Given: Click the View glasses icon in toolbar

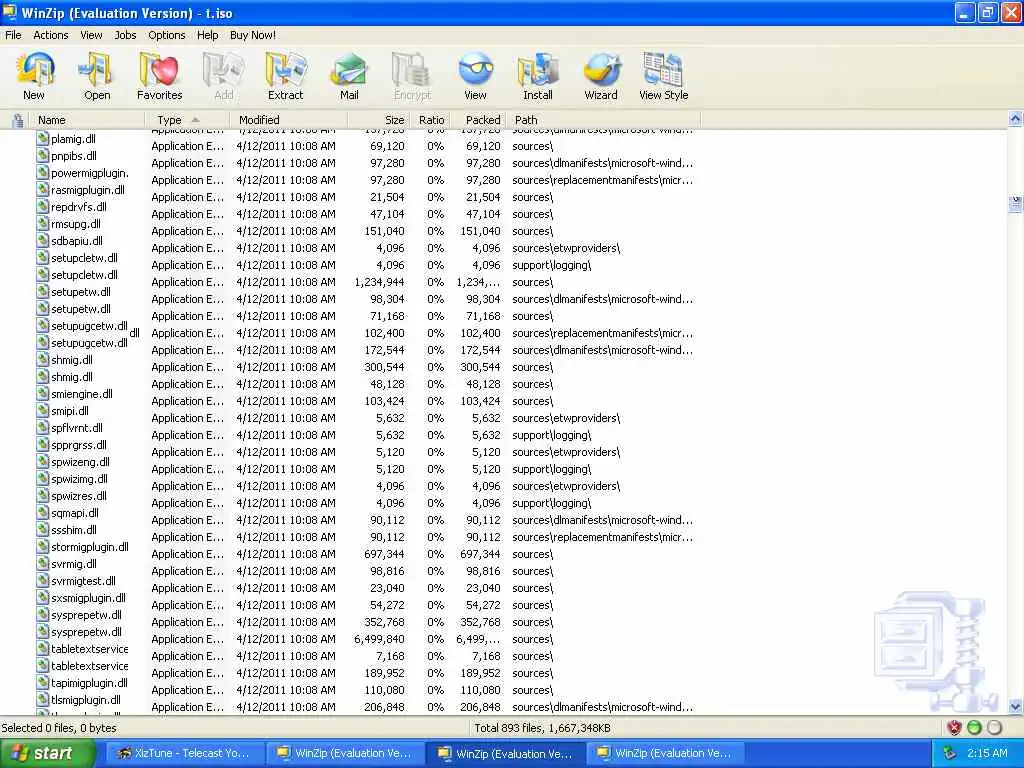Looking at the screenshot, I should pos(475,70).
